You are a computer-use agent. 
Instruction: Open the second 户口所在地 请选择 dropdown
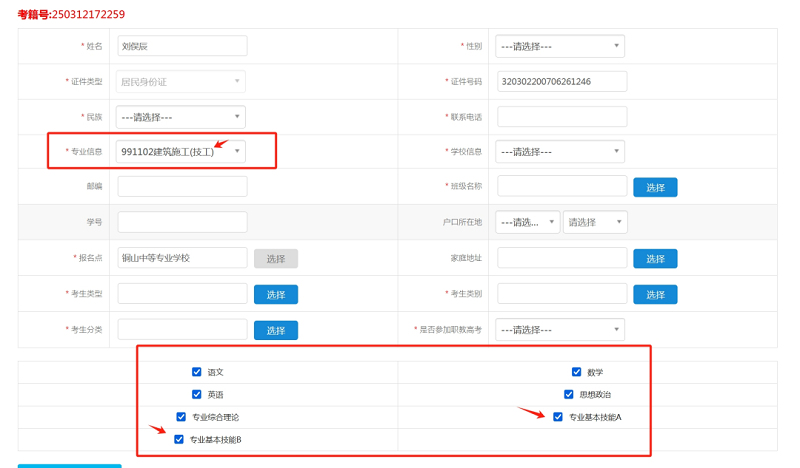click(595, 222)
